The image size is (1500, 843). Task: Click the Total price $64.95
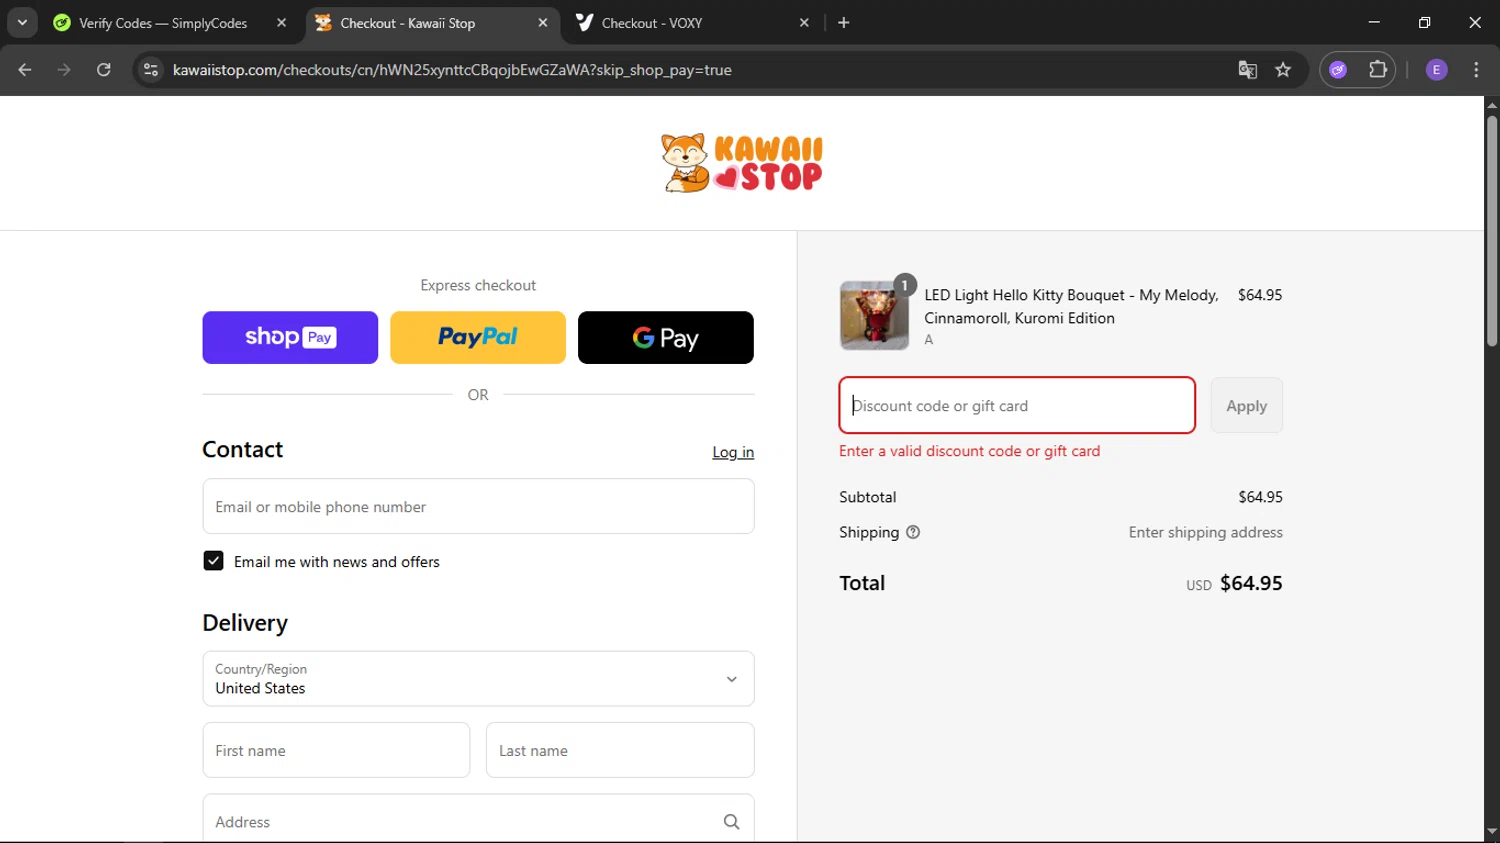point(1251,583)
